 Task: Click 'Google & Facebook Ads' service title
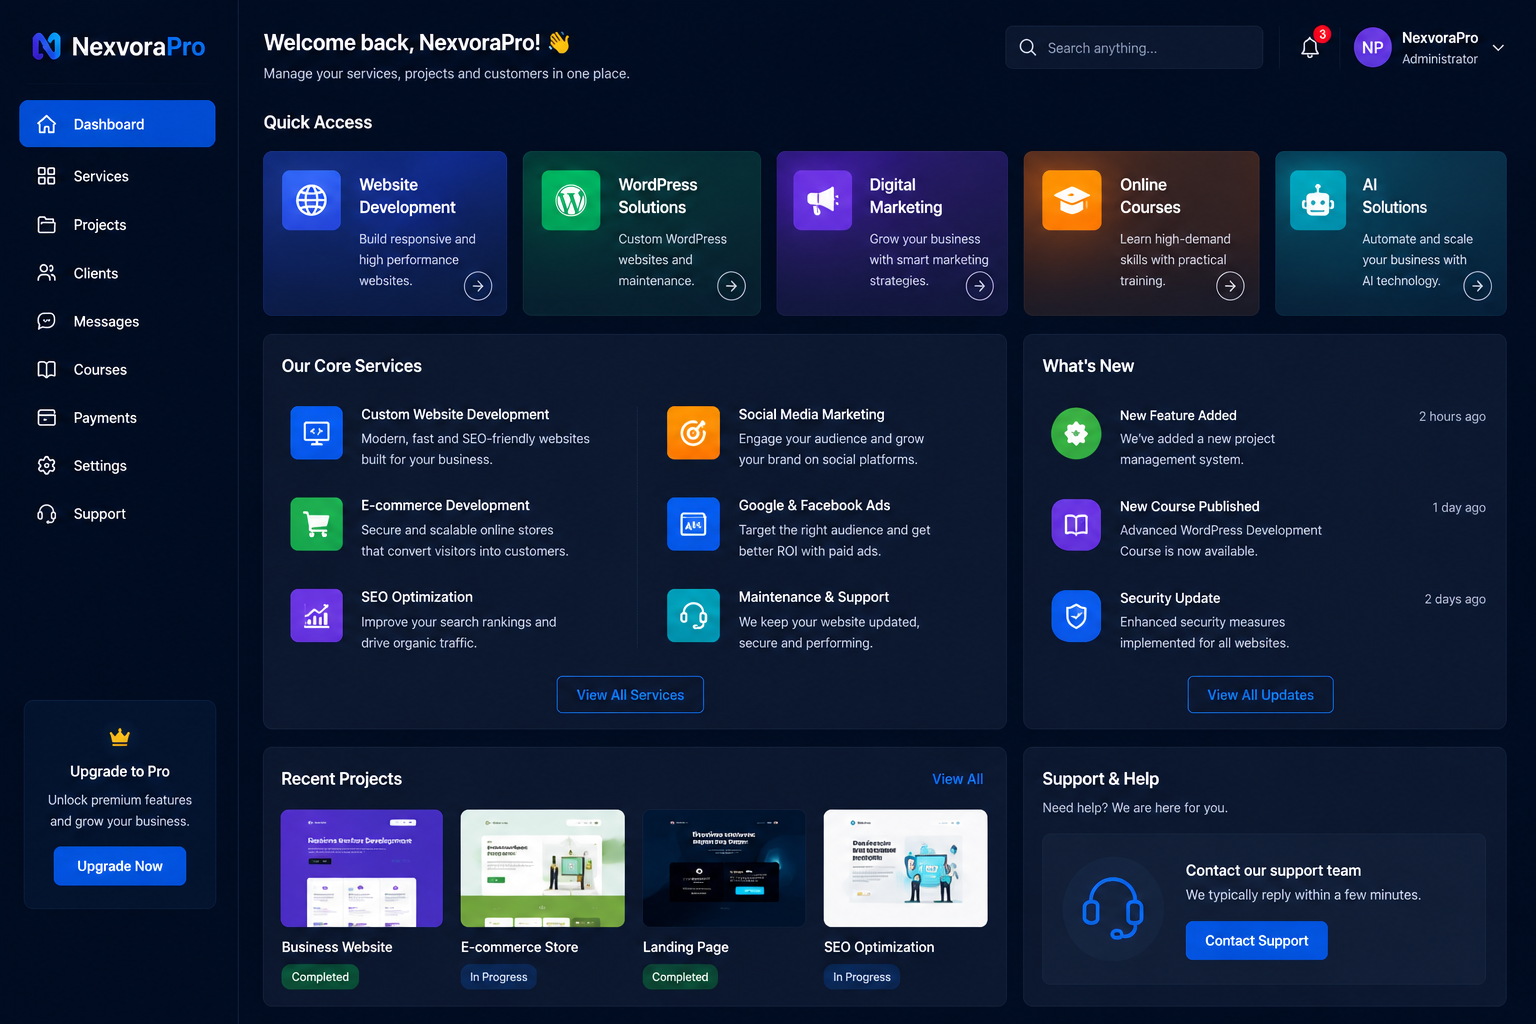pyautogui.click(x=814, y=506)
